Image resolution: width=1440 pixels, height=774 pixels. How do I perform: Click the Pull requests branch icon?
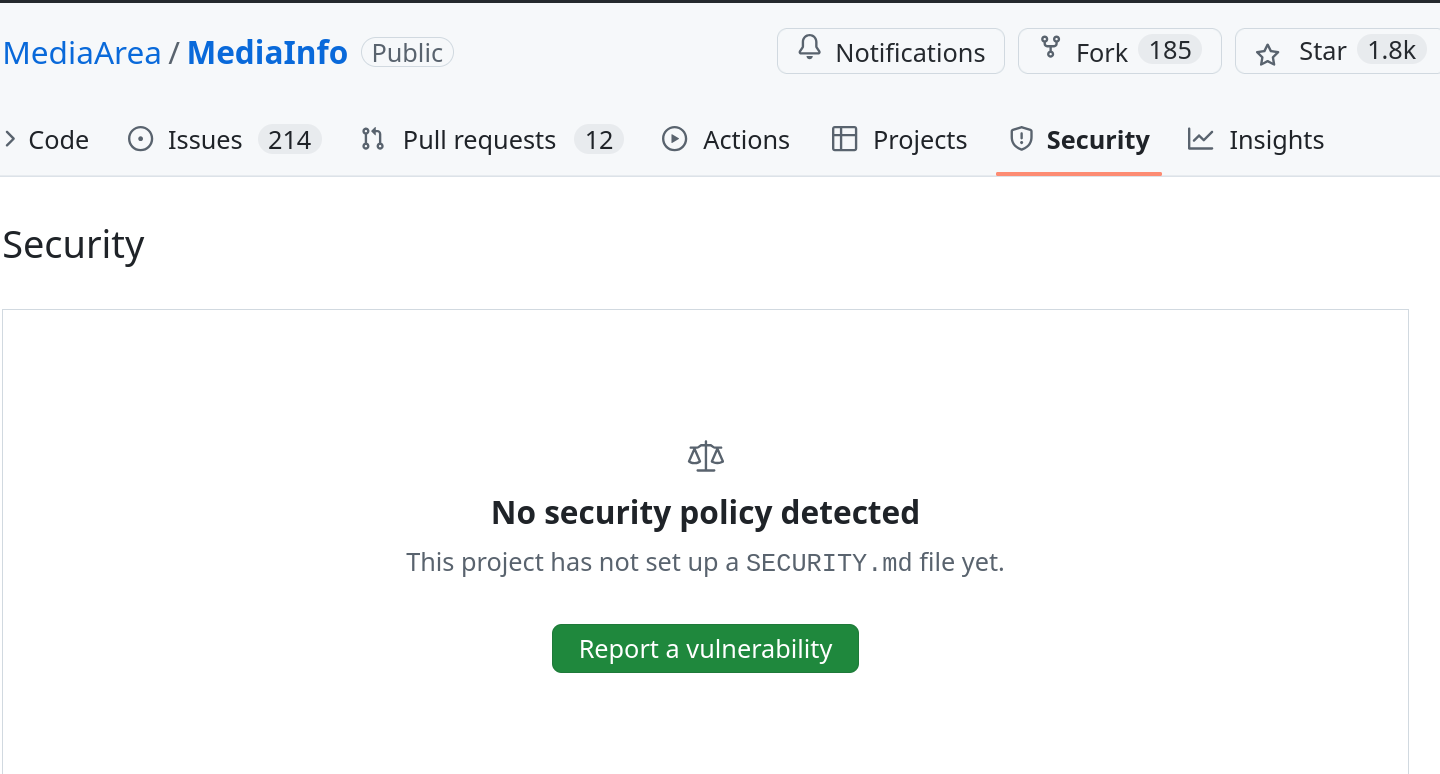[373, 140]
